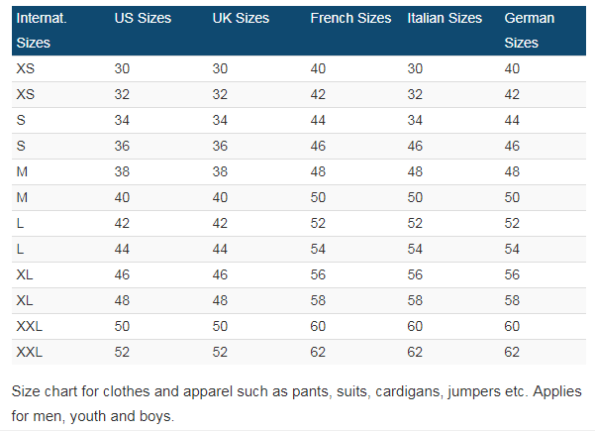Click UK size 34 cell
The image size is (595, 431).
click(220, 120)
